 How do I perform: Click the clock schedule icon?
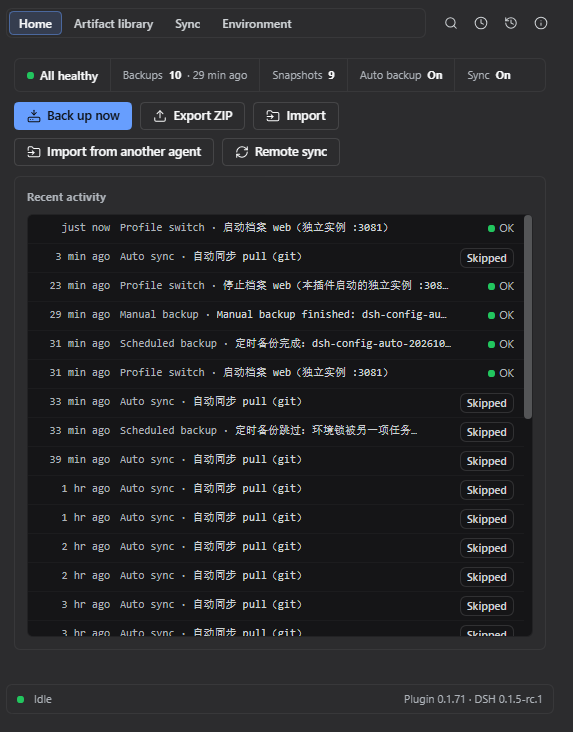pos(481,23)
